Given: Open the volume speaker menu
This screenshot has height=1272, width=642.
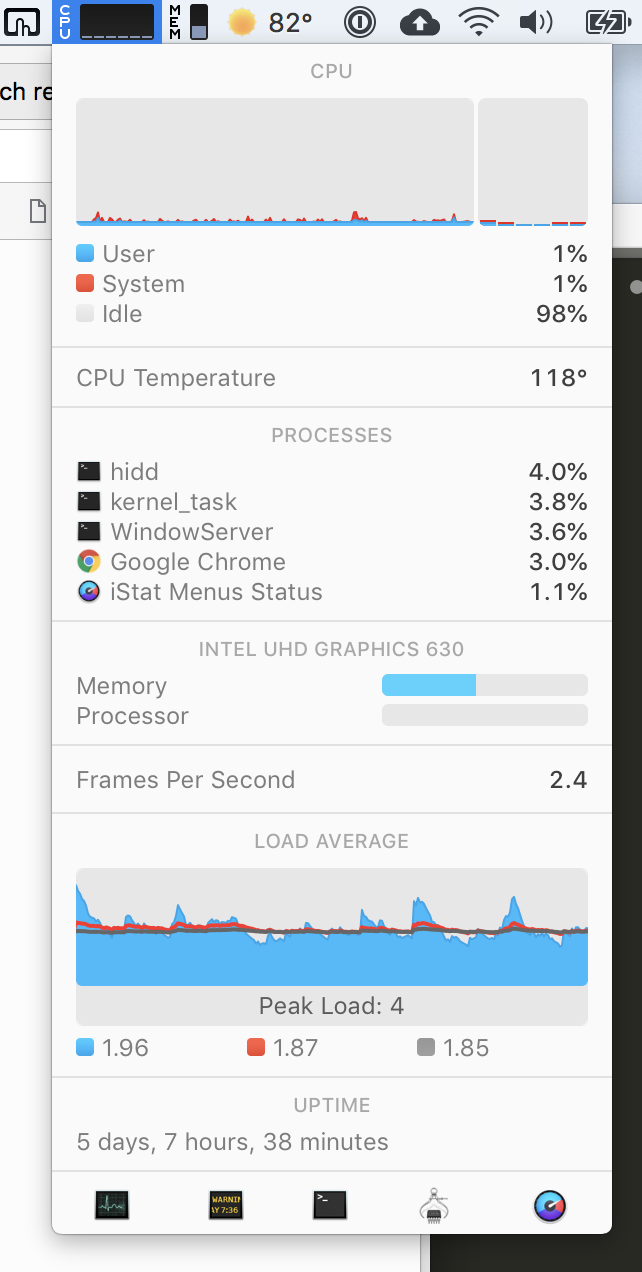Looking at the screenshot, I should 537,21.
